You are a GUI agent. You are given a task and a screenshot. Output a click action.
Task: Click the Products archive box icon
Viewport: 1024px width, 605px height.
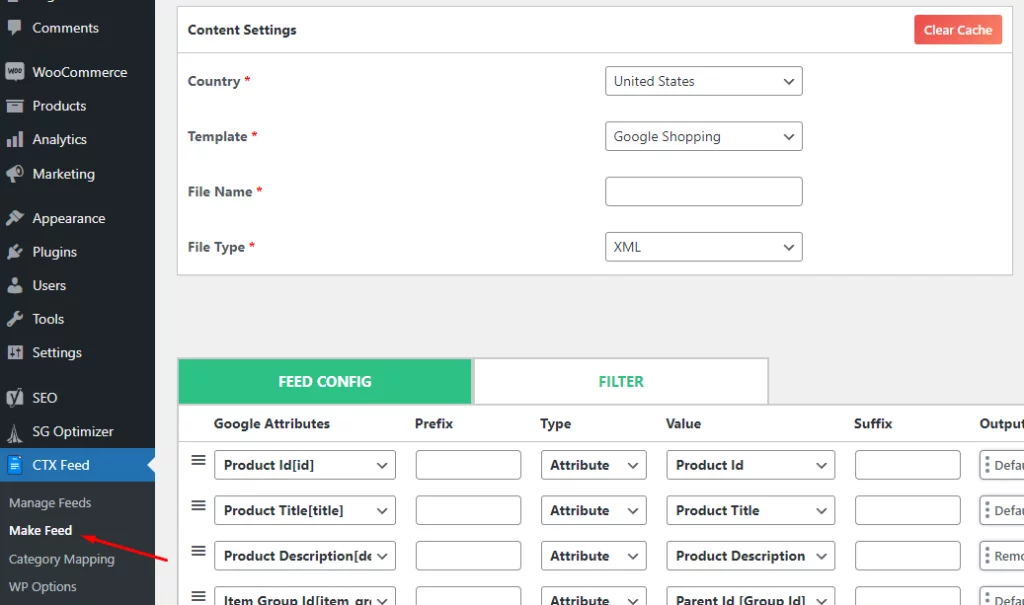14,106
